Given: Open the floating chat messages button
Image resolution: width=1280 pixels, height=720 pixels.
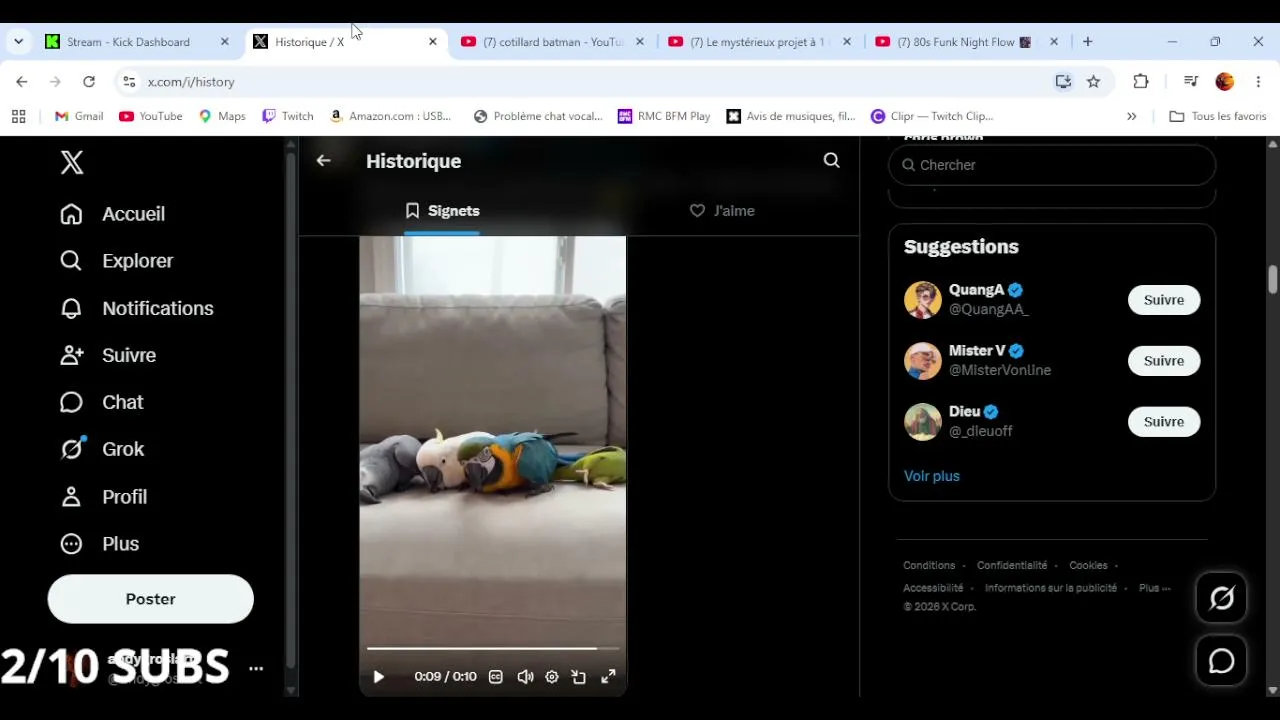Looking at the screenshot, I should (1222, 661).
